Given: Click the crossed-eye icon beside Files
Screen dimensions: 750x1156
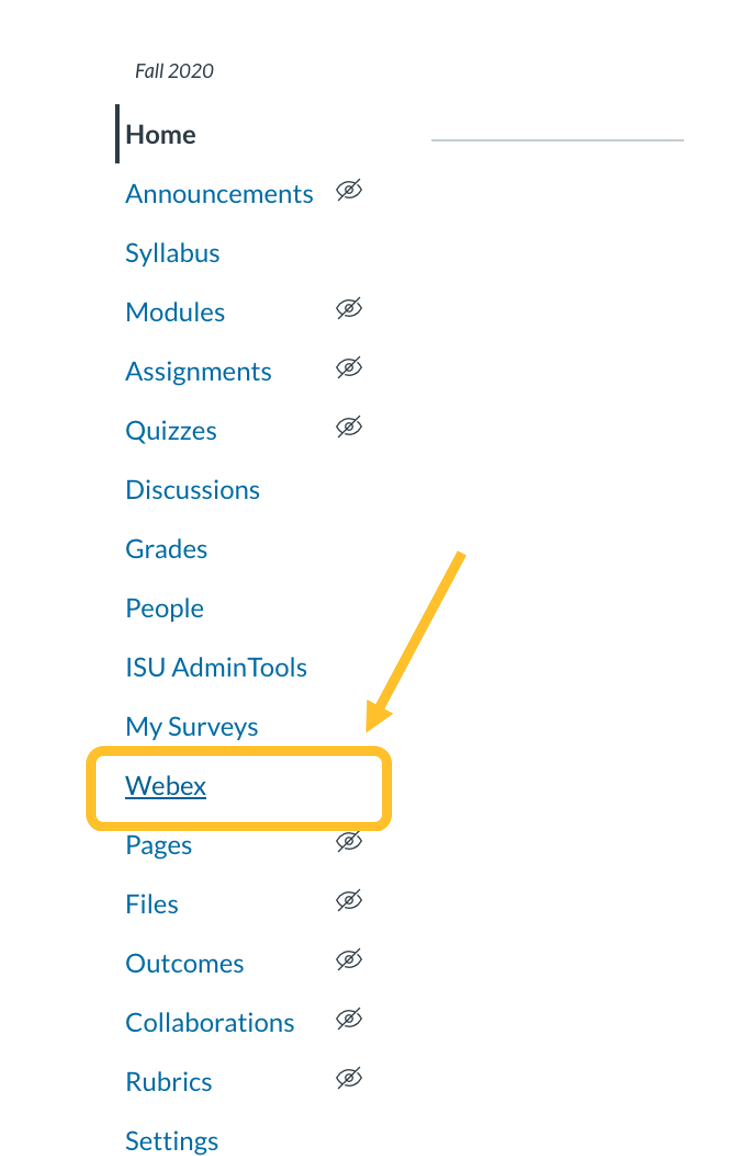Looking at the screenshot, I should pyautogui.click(x=348, y=902).
